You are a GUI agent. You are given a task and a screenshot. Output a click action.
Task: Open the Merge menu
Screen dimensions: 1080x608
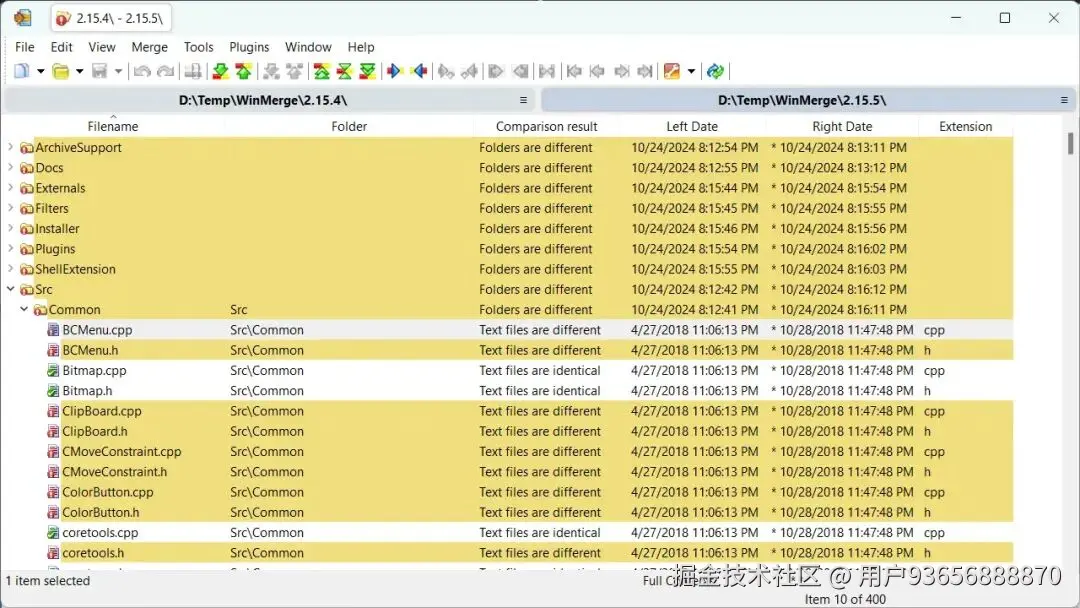pos(149,47)
